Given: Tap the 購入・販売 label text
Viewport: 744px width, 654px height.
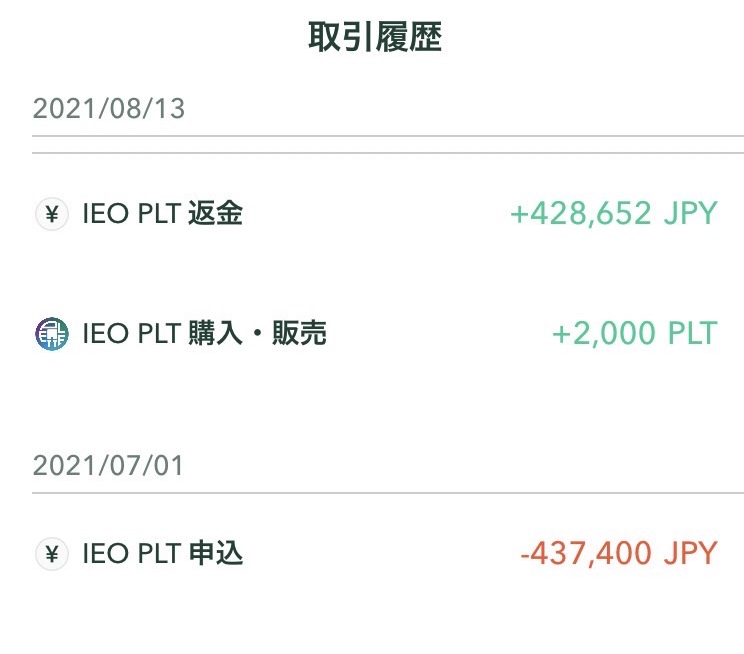Looking at the screenshot, I should 257,333.
